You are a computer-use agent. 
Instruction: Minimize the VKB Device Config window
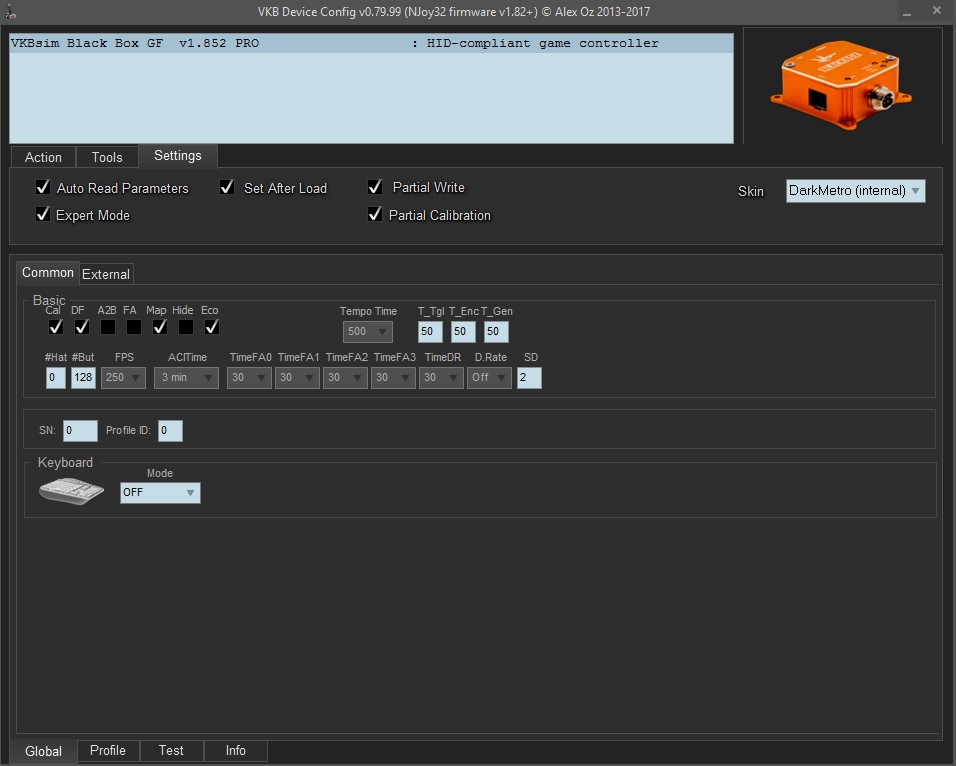(907, 12)
